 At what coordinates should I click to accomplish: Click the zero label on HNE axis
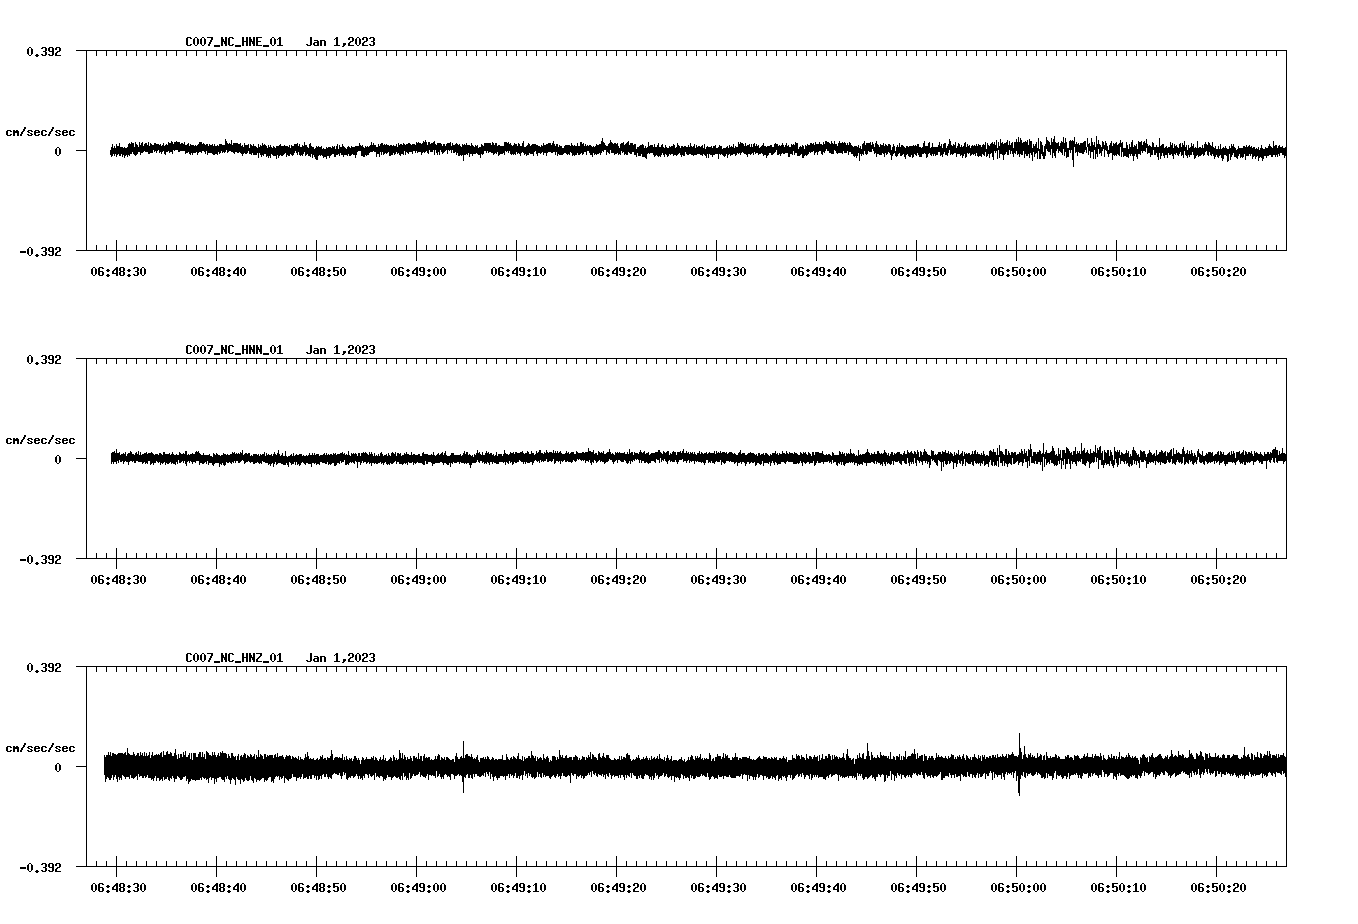click(x=58, y=151)
